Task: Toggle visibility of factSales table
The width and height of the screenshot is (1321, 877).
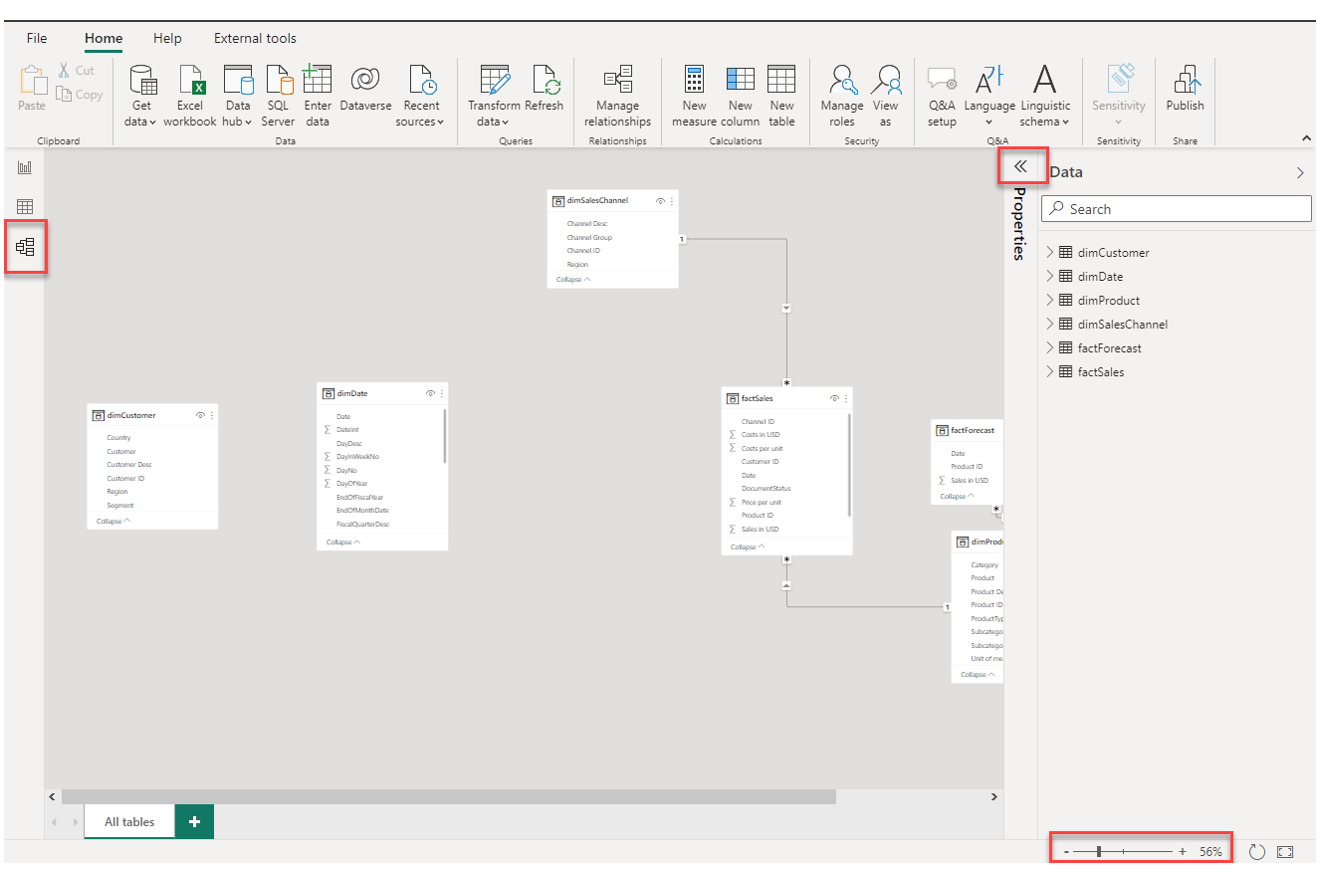Action: pyautogui.click(x=834, y=398)
